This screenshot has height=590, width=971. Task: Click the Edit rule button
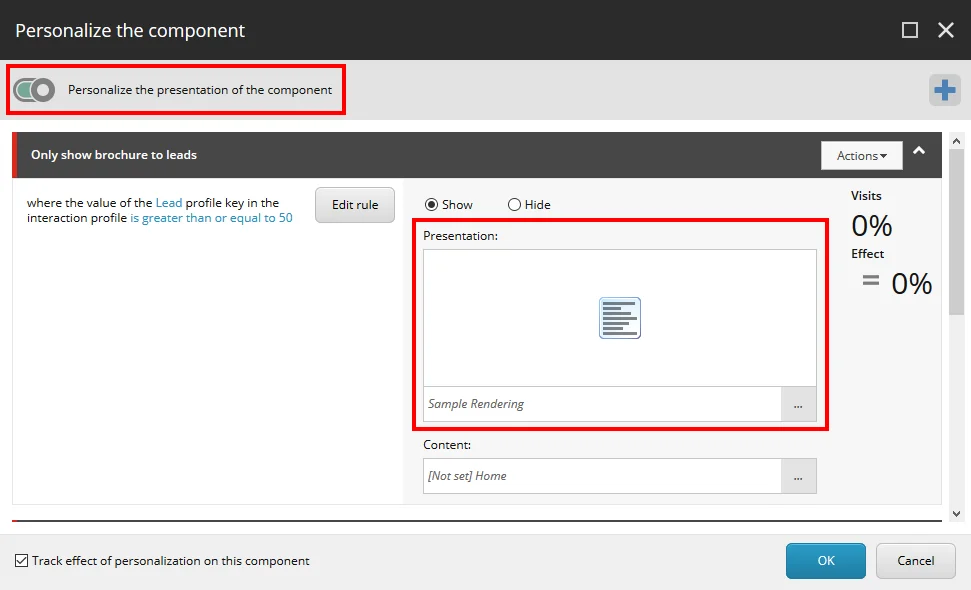[355, 205]
